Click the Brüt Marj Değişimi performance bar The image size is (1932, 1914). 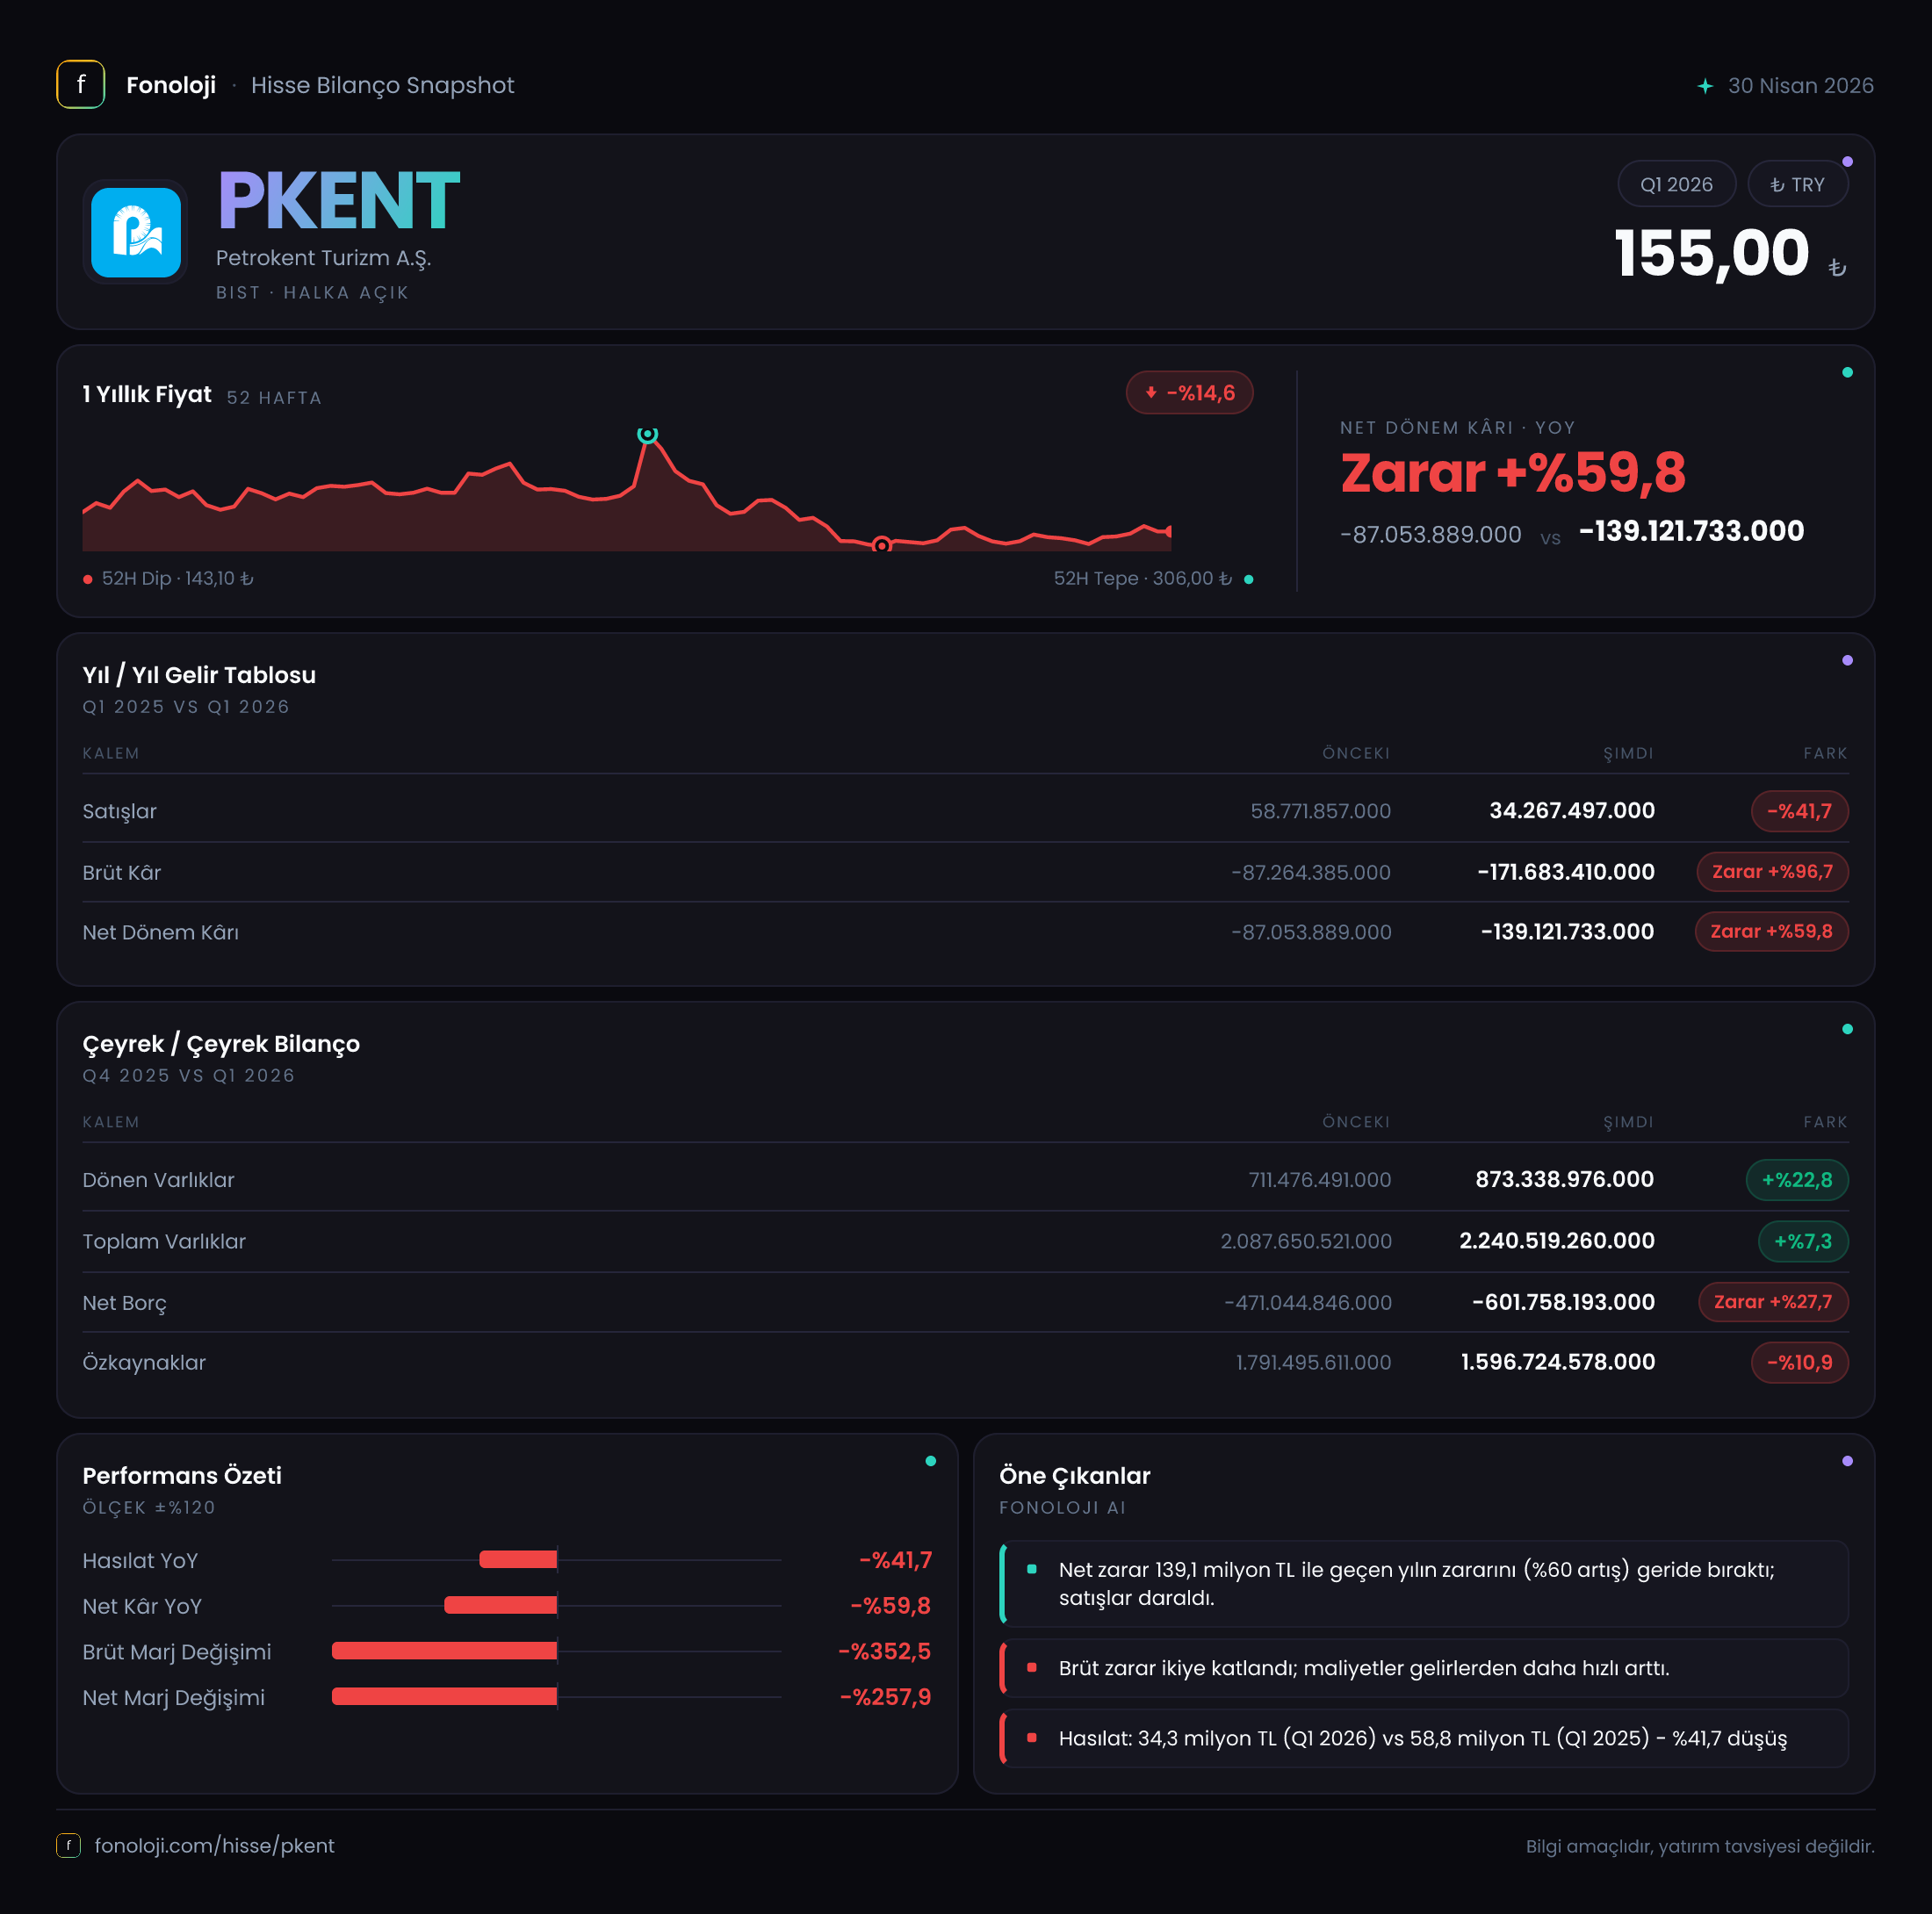click(444, 1651)
